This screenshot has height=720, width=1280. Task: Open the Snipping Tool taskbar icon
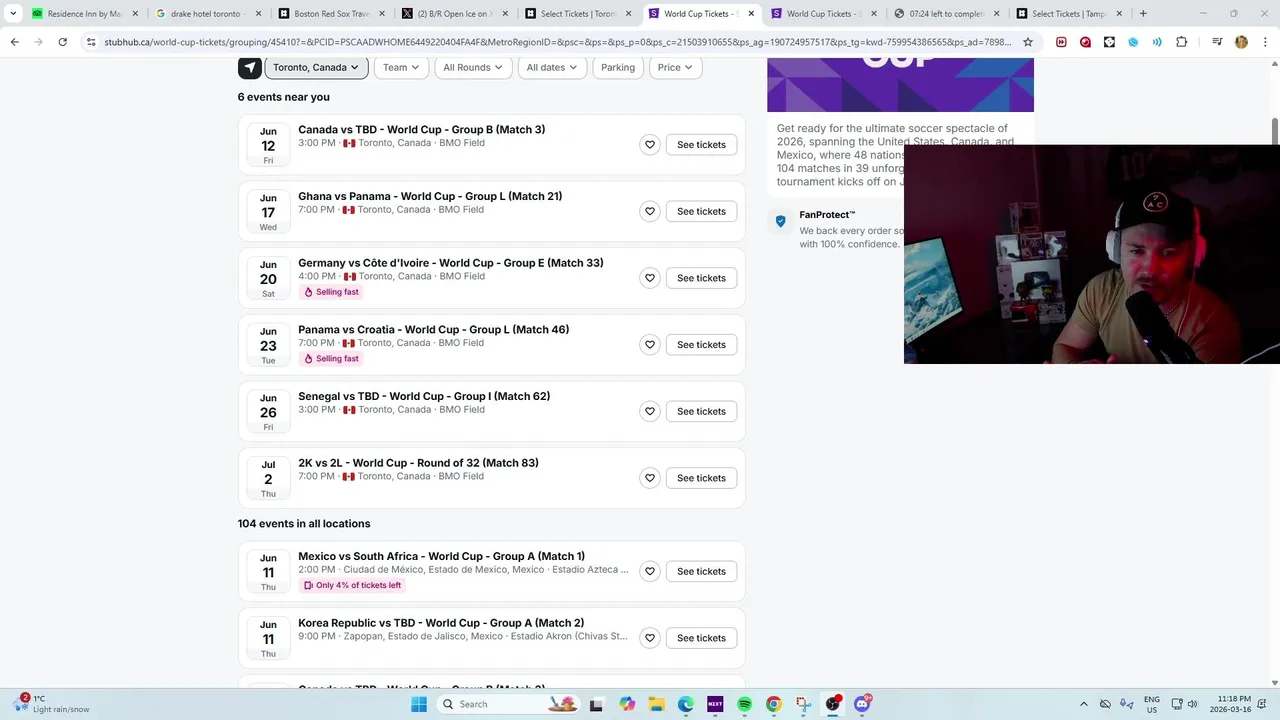[x=803, y=704]
